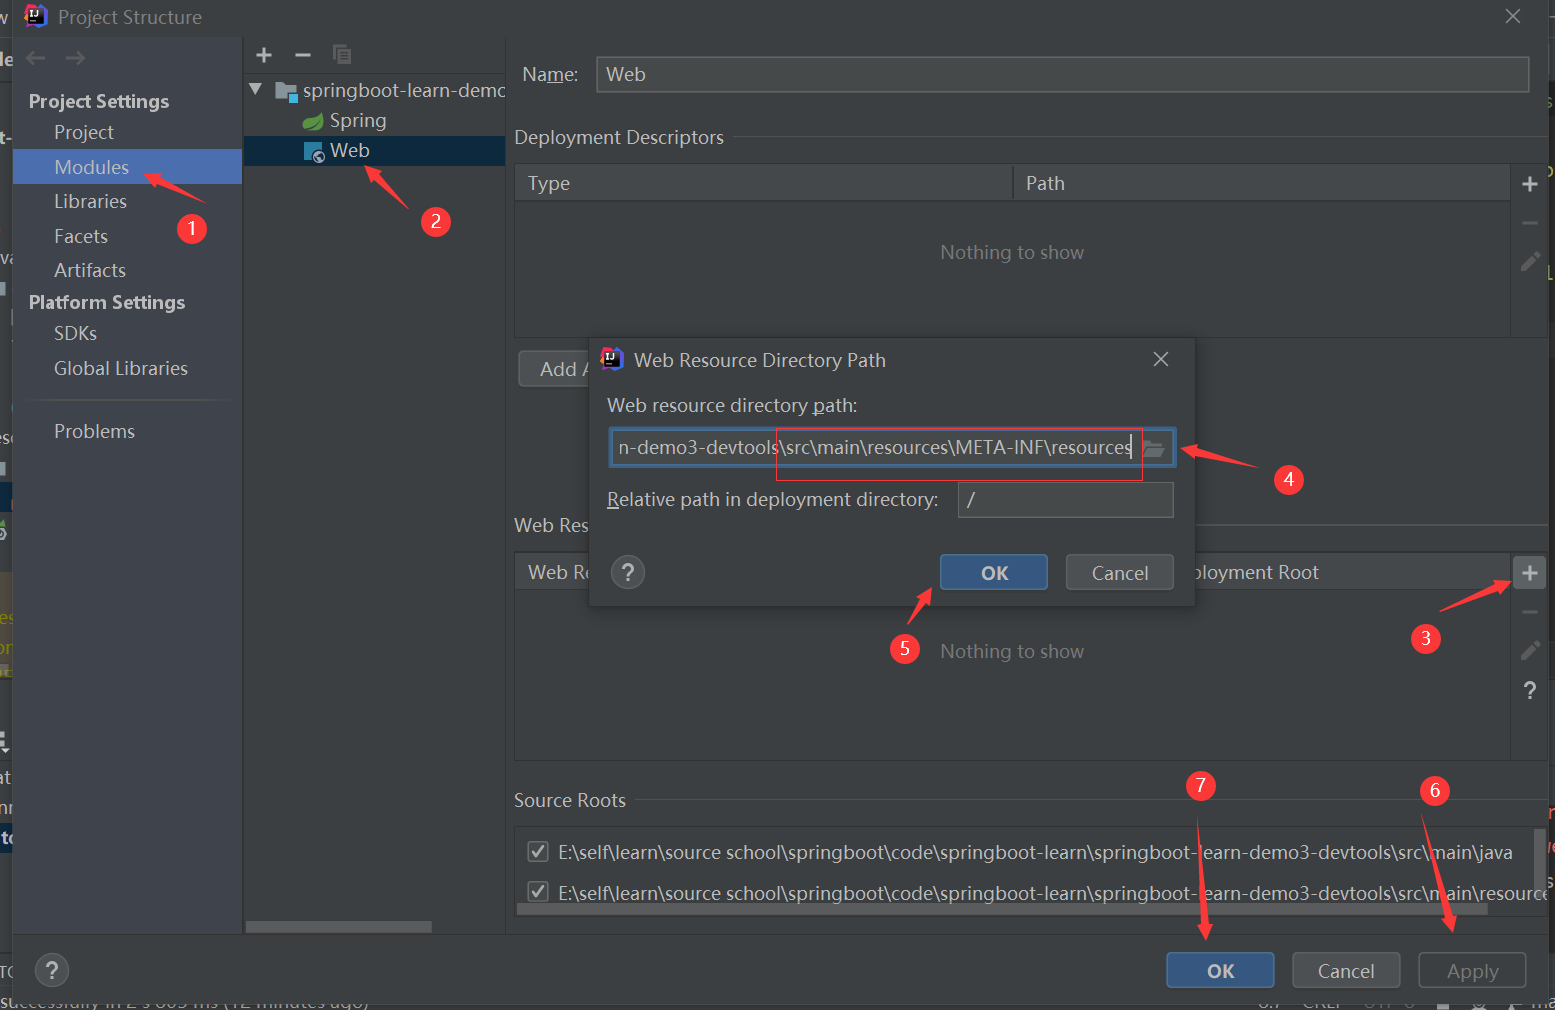
Task: Open Libraries settings section
Action: (x=90, y=201)
